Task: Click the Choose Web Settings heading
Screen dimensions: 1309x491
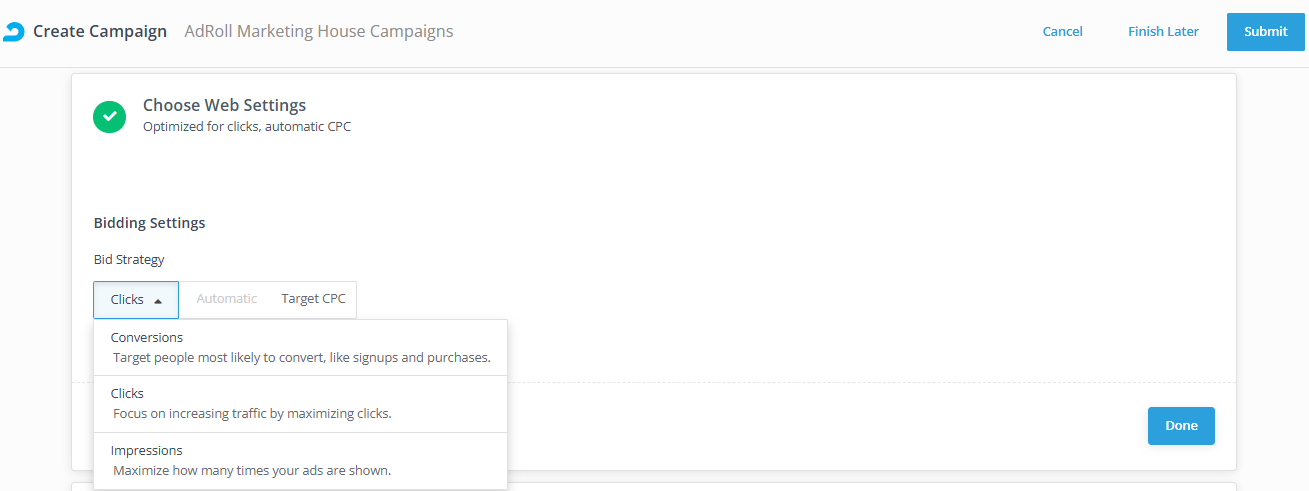Action: coord(224,105)
